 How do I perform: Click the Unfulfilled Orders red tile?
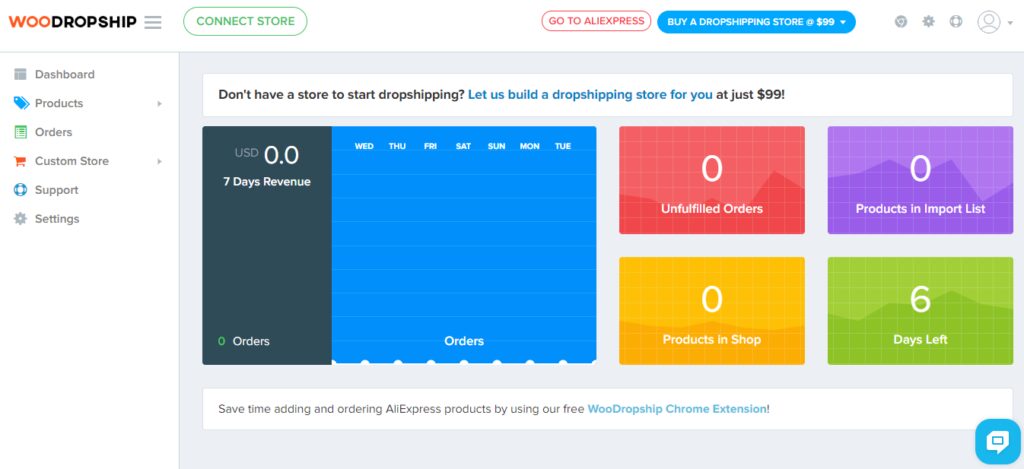(x=712, y=180)
